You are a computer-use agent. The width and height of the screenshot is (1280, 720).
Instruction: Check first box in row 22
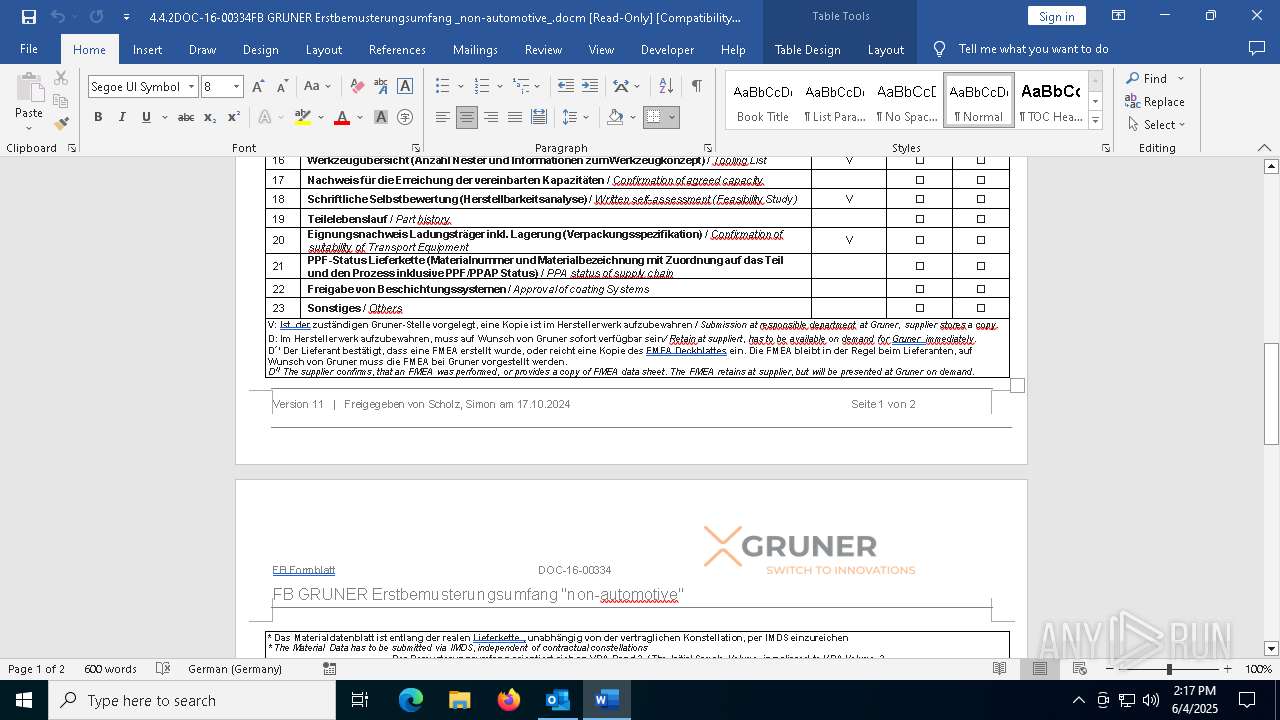click(x=920, y=289)
